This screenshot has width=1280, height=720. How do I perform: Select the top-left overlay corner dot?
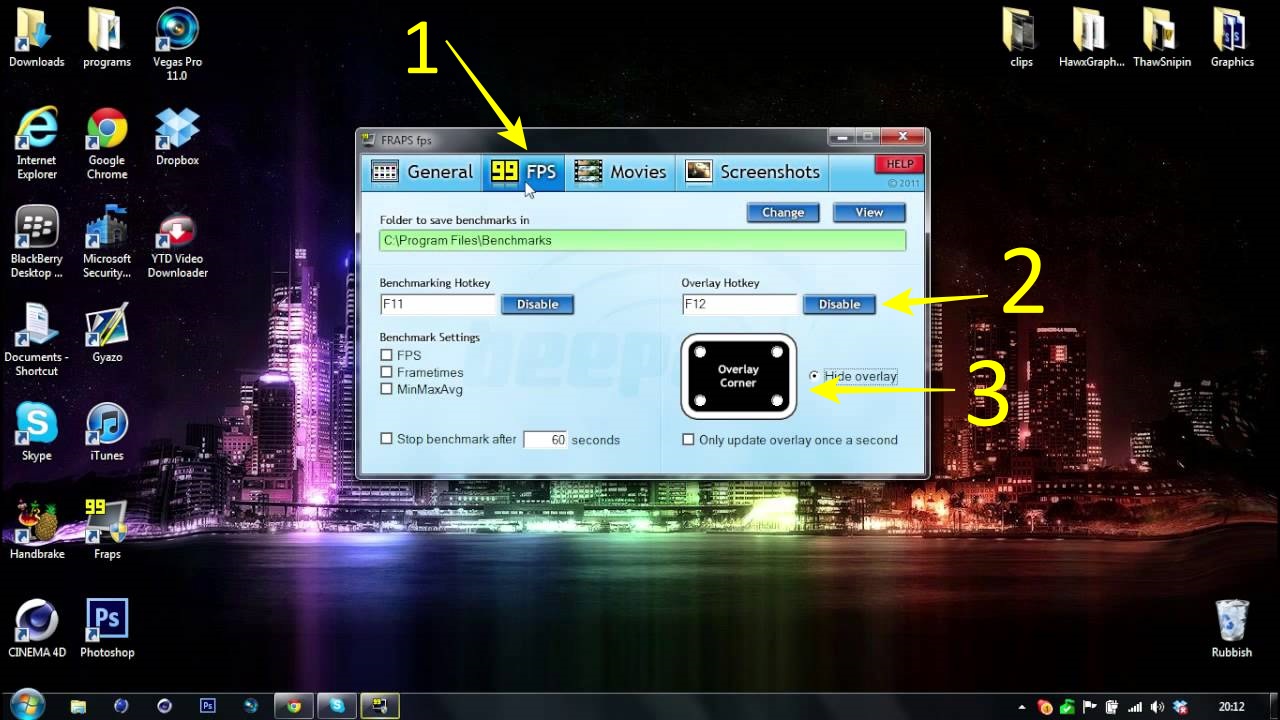pyautogui.click(x=700, y=352)
